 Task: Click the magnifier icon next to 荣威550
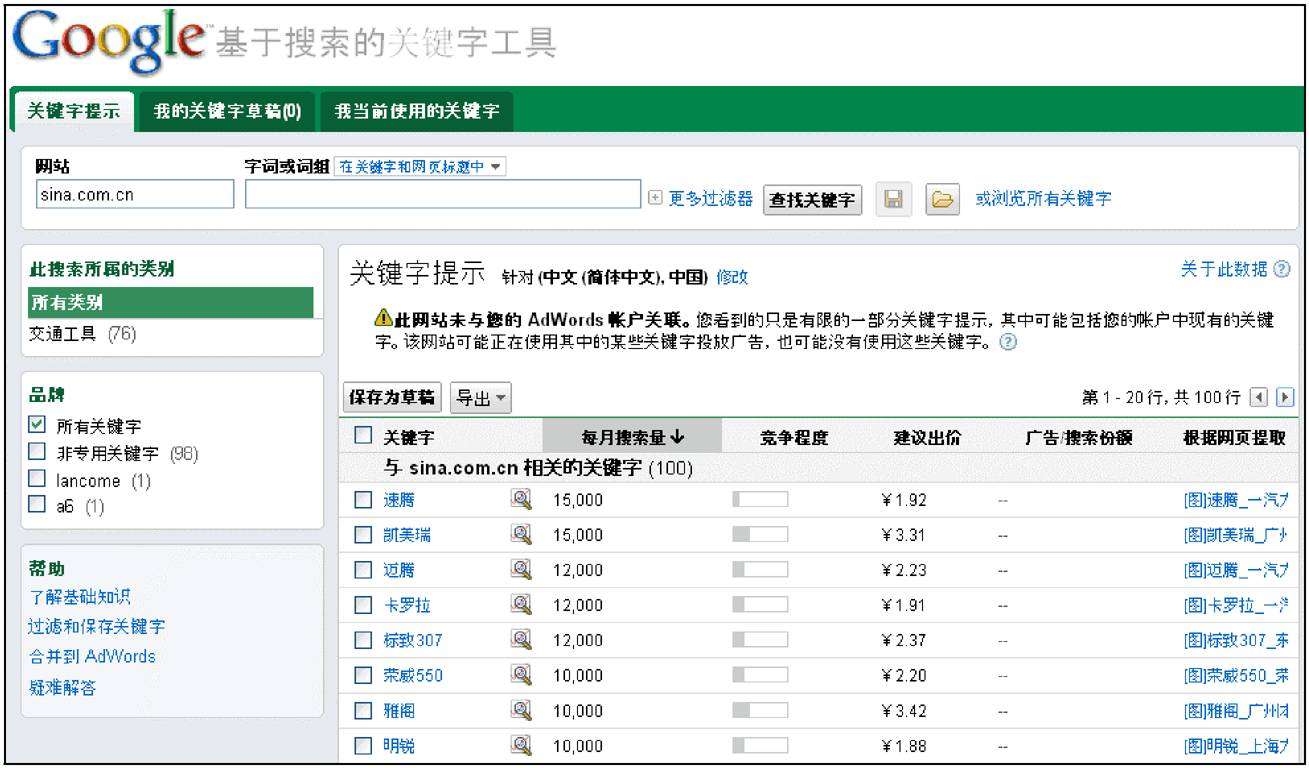pyautogui.click(x=521, y=675)
